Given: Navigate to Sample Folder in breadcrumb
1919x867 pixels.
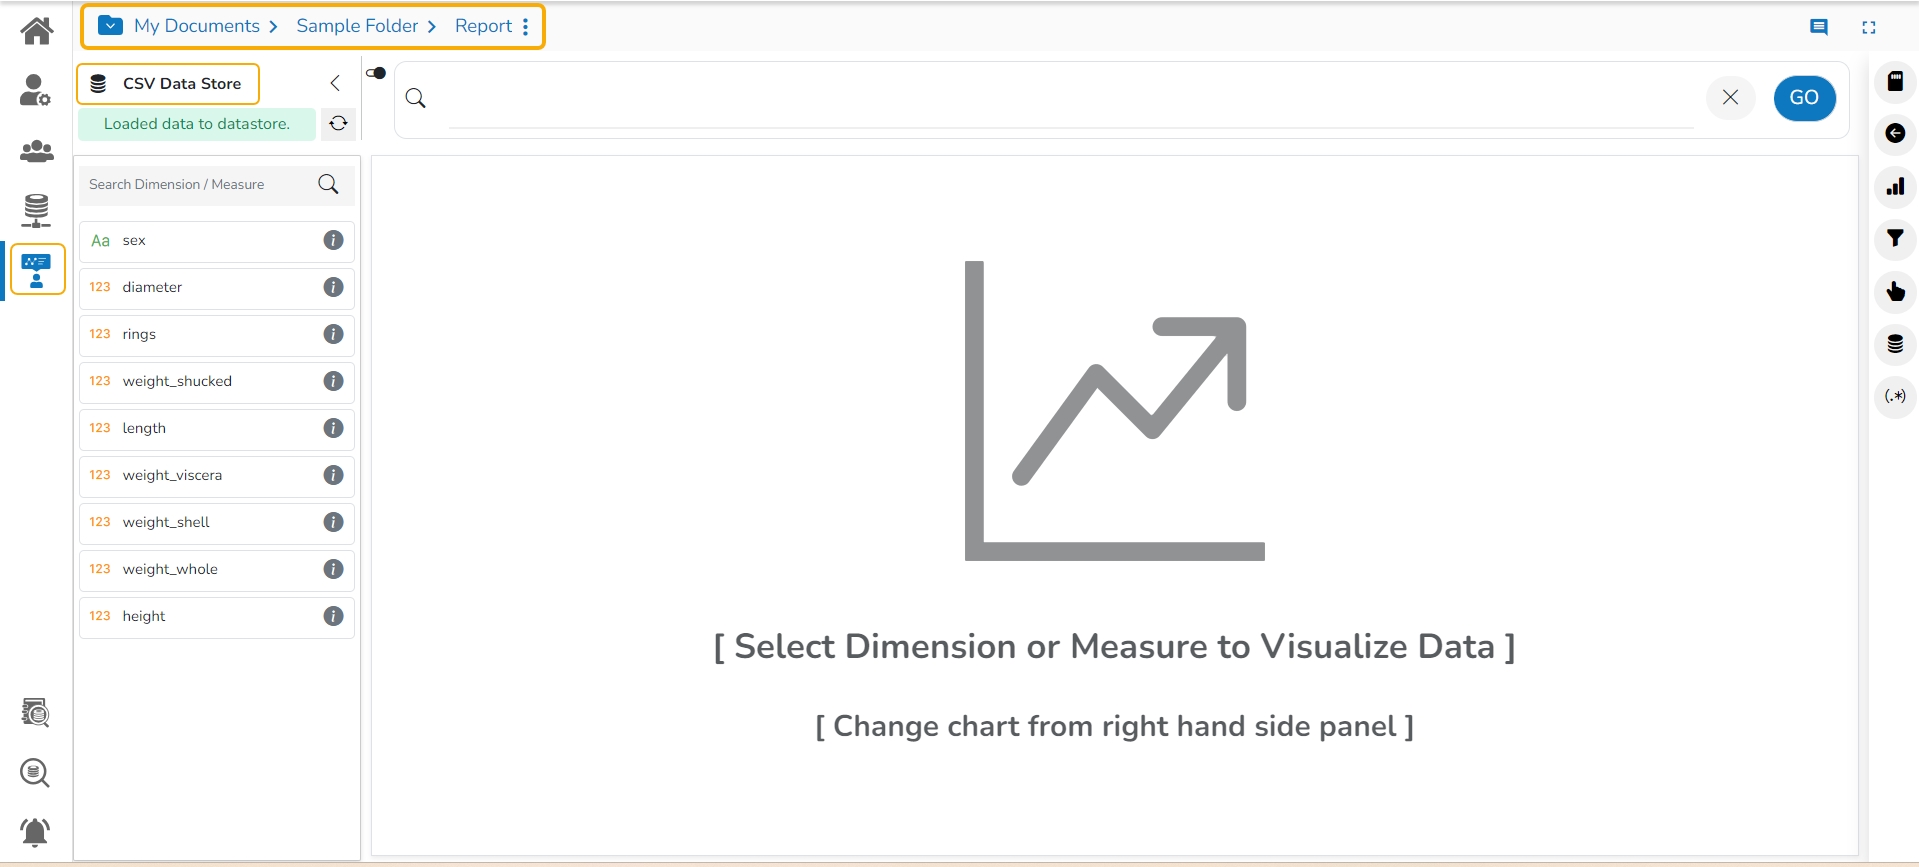Looking at the screenshot, I should (x=357, y=26).
